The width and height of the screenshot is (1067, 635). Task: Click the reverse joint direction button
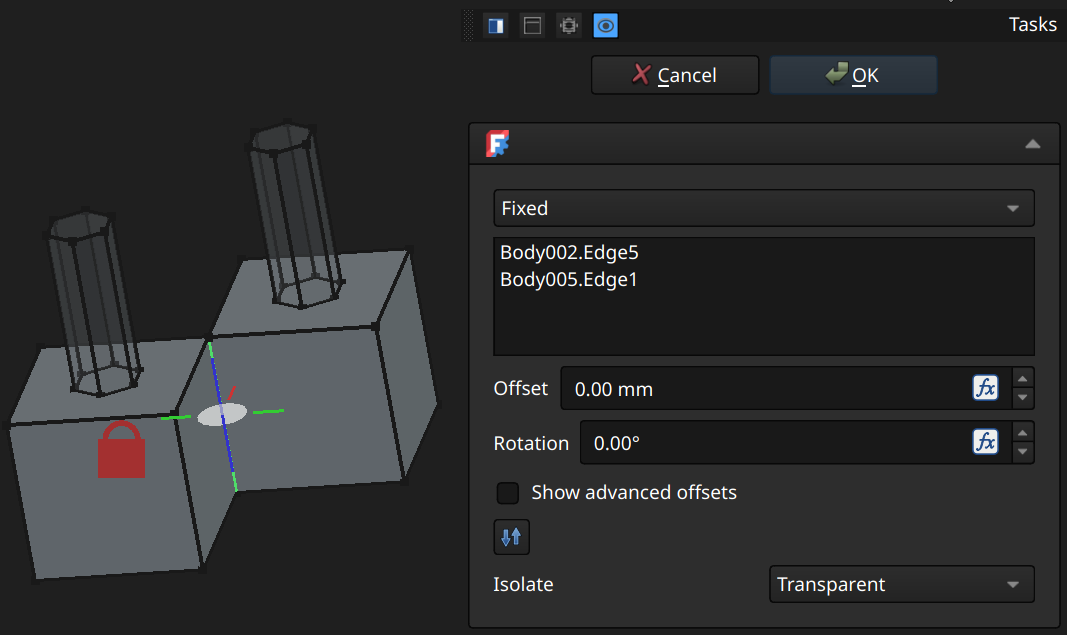click(511, 537)
